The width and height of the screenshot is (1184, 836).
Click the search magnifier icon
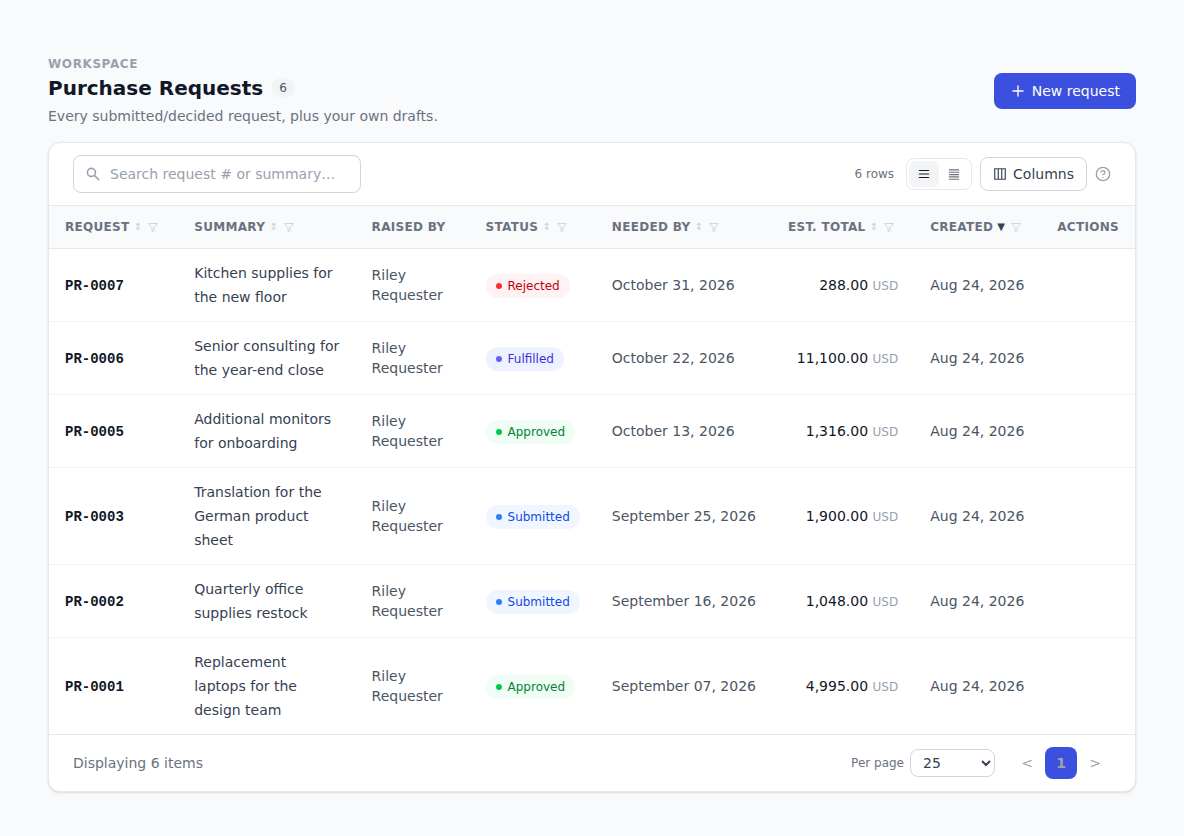coord(93,174)
